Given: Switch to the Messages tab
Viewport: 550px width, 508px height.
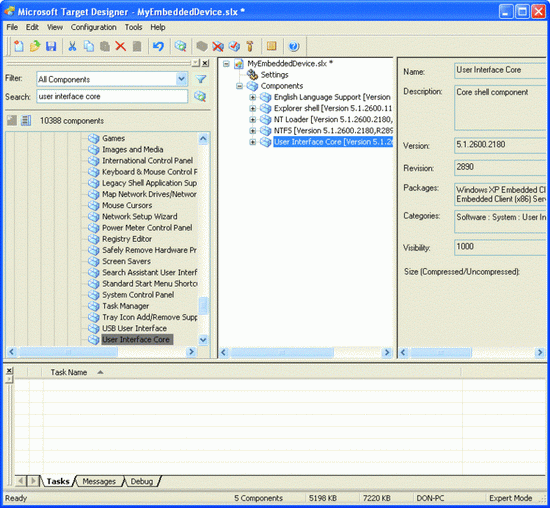Looking at the screenshot, I should pyautogui.click(x=99, y=481).
